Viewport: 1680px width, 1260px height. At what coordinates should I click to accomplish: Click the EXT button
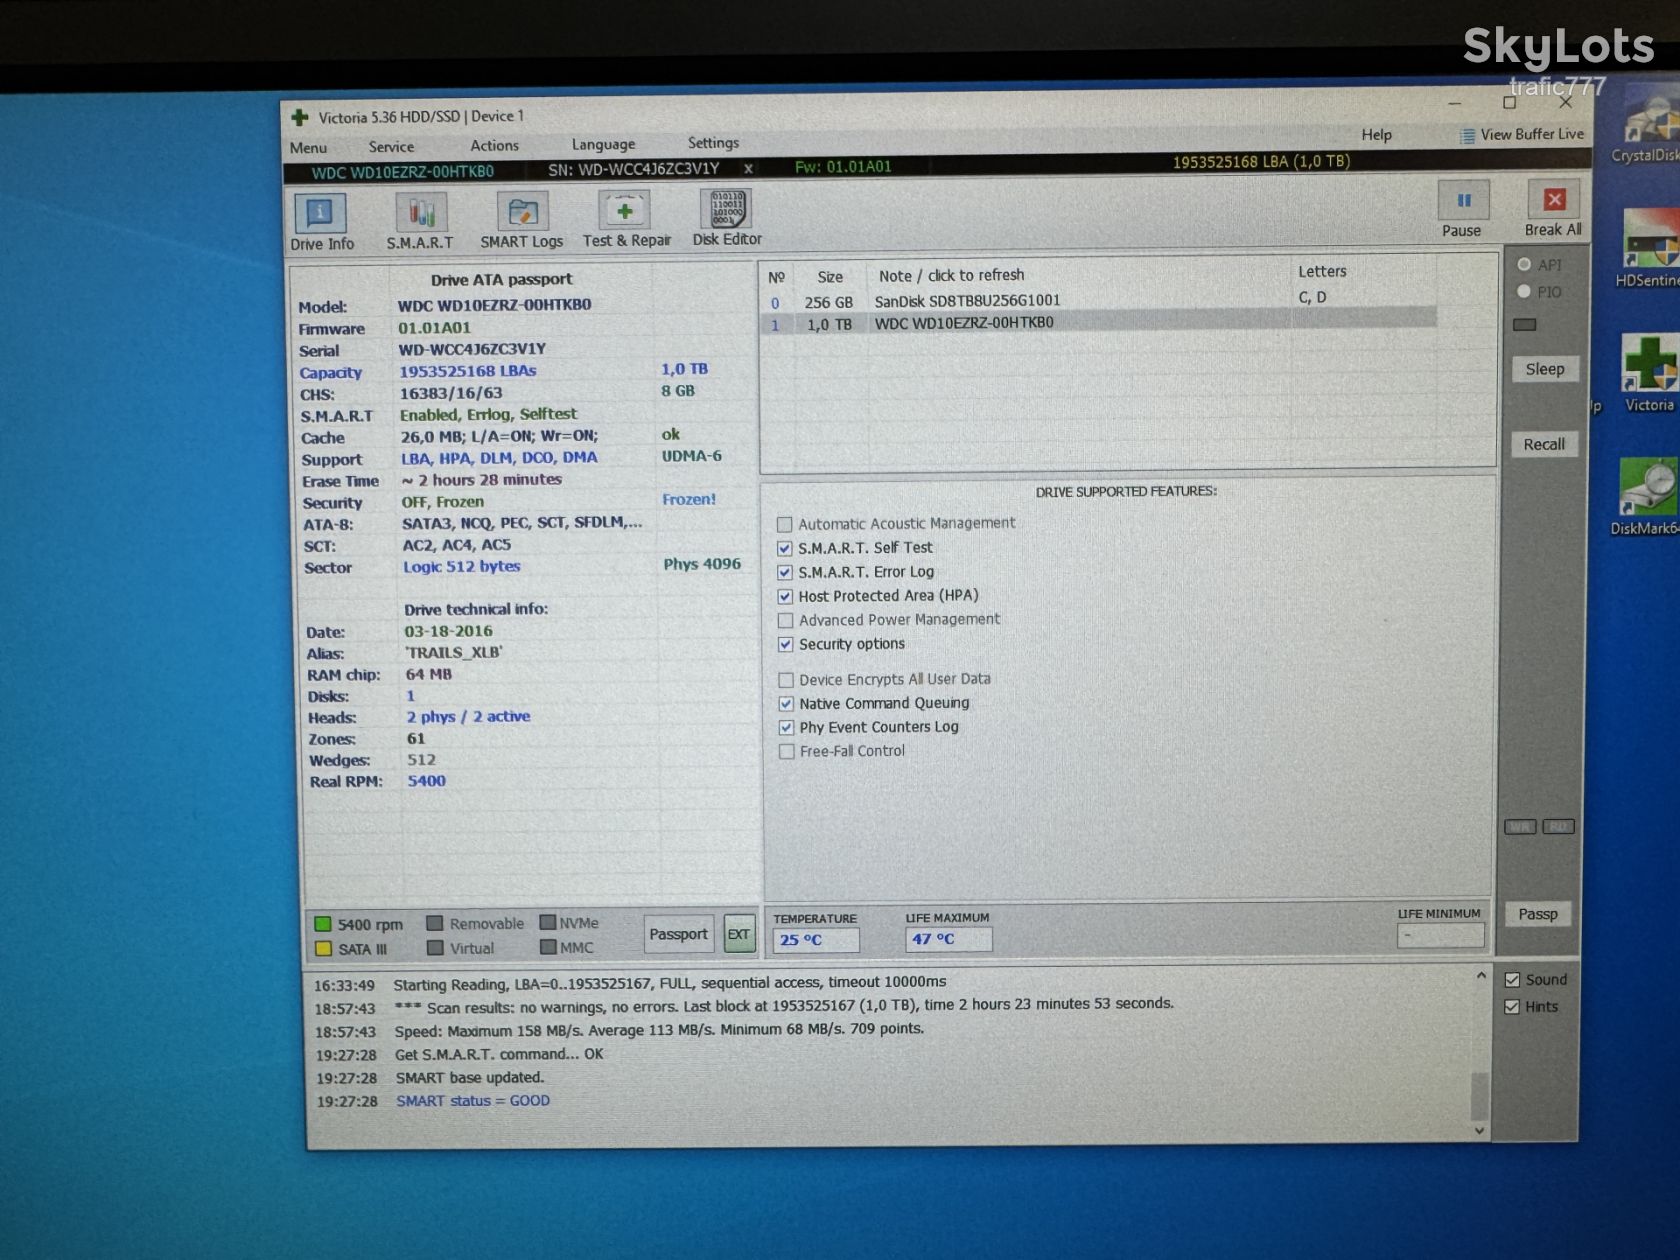coord(738,934)
